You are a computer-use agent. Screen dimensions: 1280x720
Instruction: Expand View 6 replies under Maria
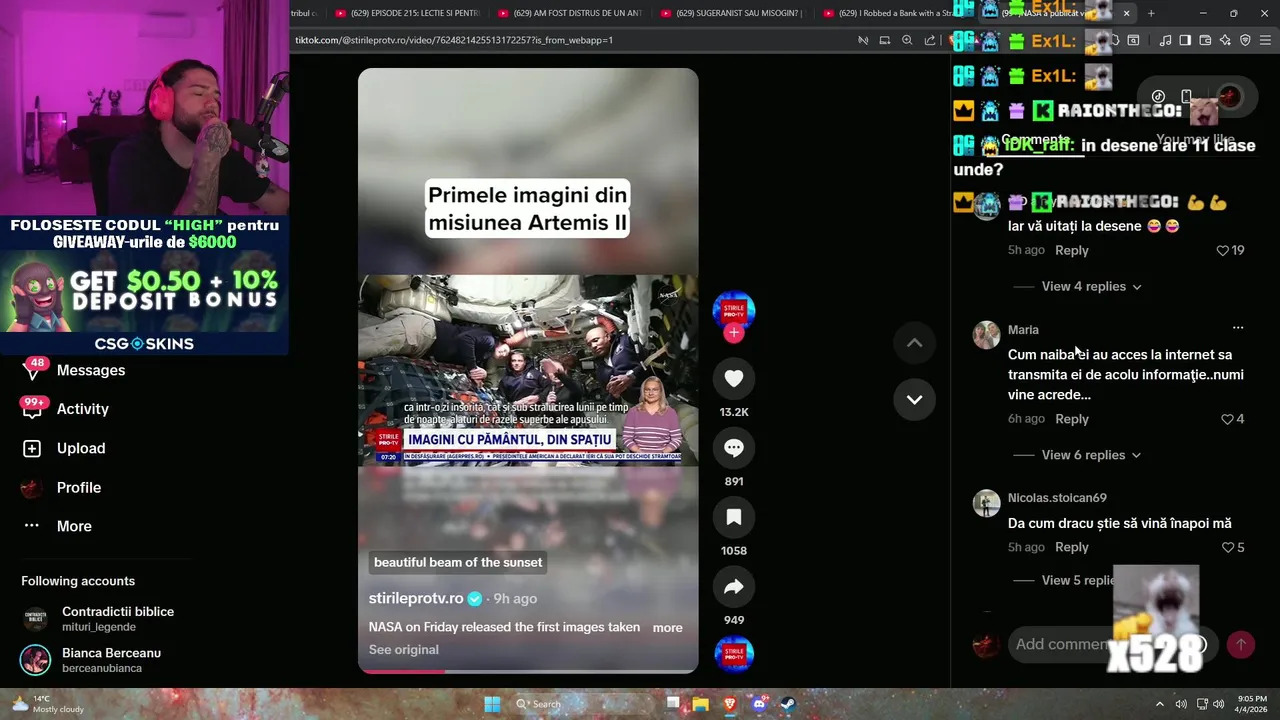click(x=1091, y=455)
